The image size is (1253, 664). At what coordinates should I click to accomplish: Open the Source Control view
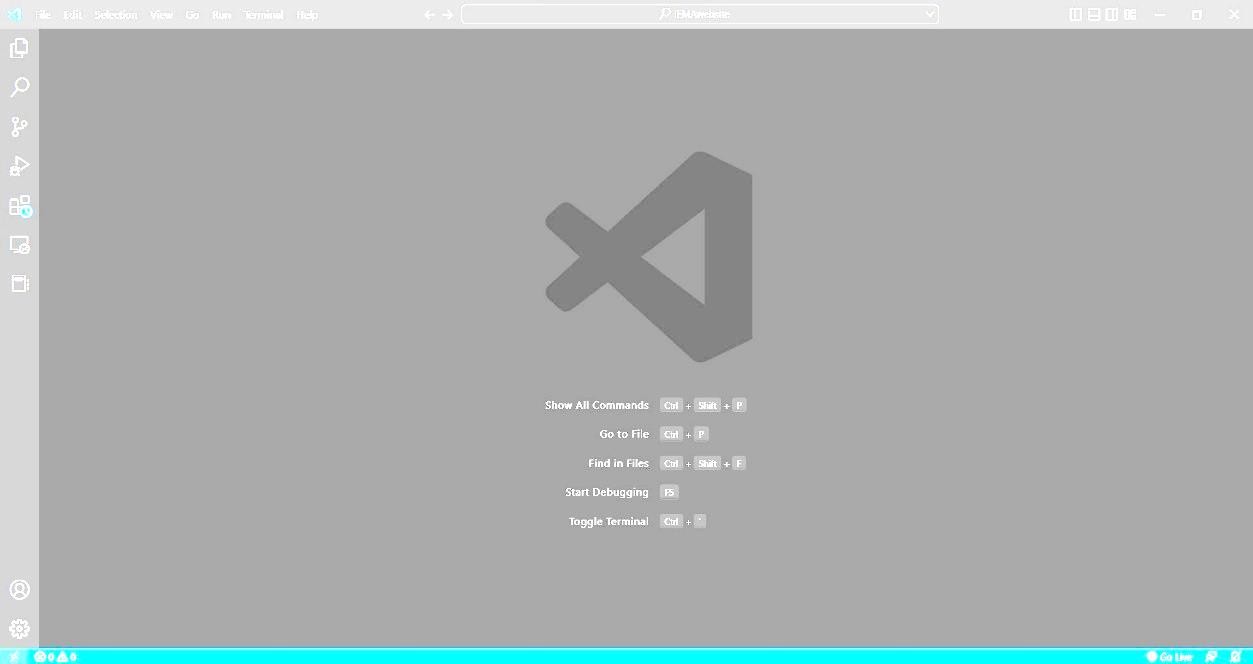point(19,127)
